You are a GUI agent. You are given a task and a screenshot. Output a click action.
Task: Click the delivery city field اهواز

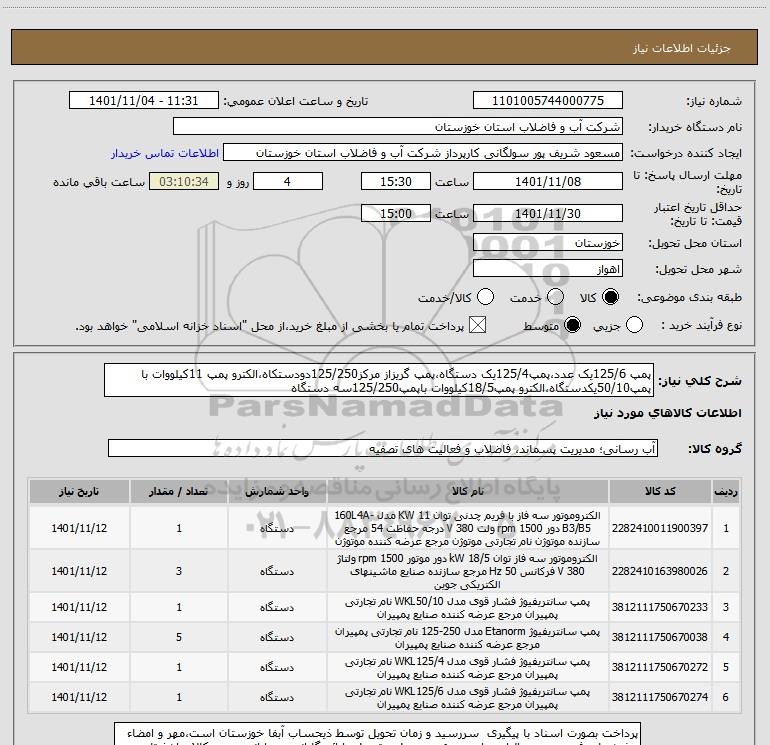click(x=548, y=269)
